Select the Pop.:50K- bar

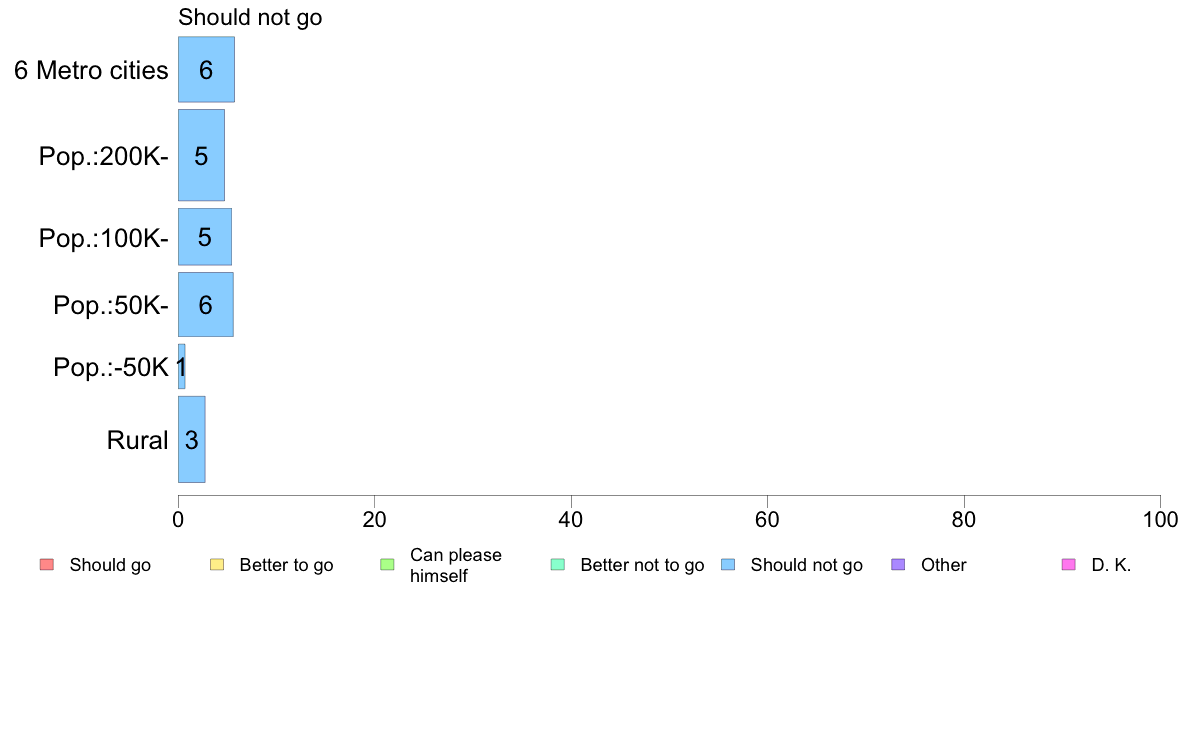205,305
